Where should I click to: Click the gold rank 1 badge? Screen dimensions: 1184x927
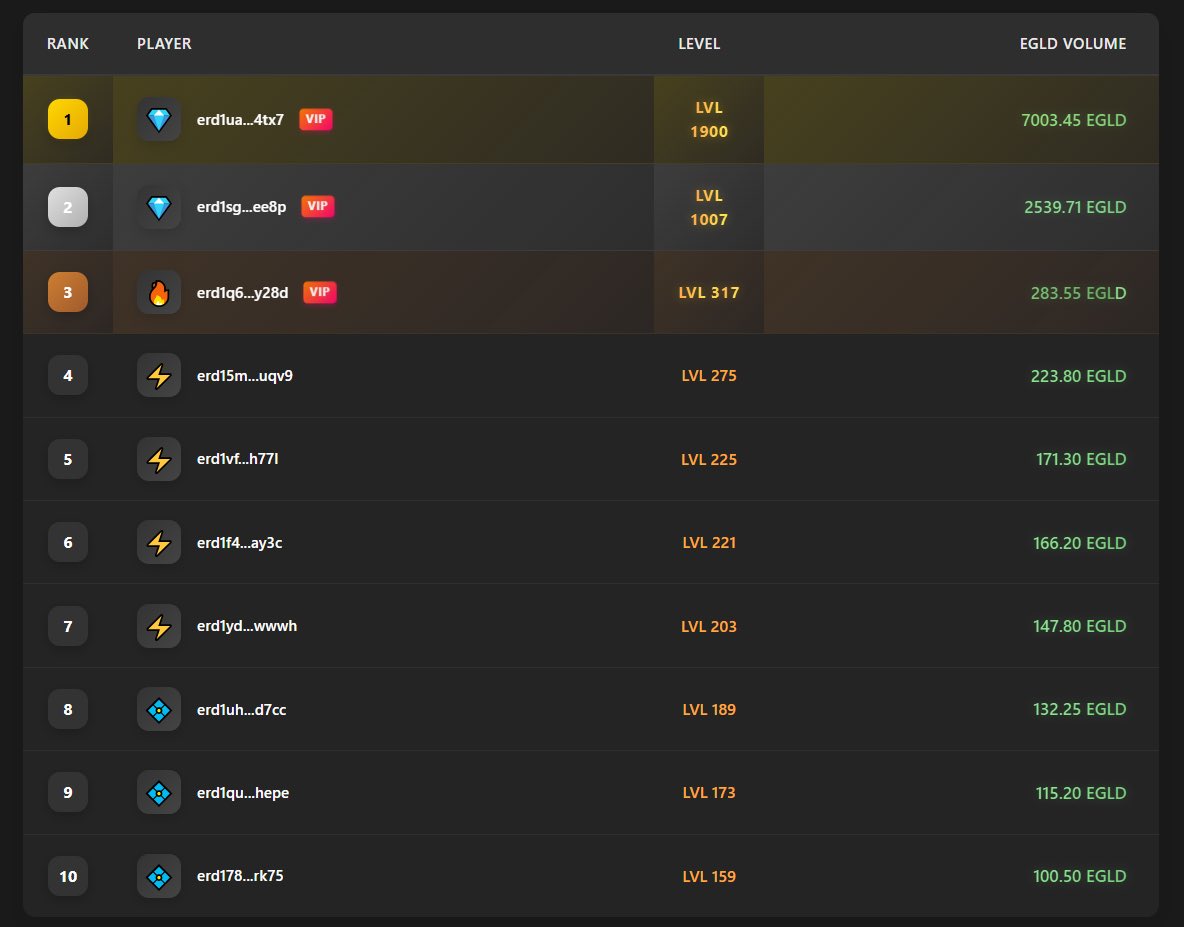click(68, 119)
